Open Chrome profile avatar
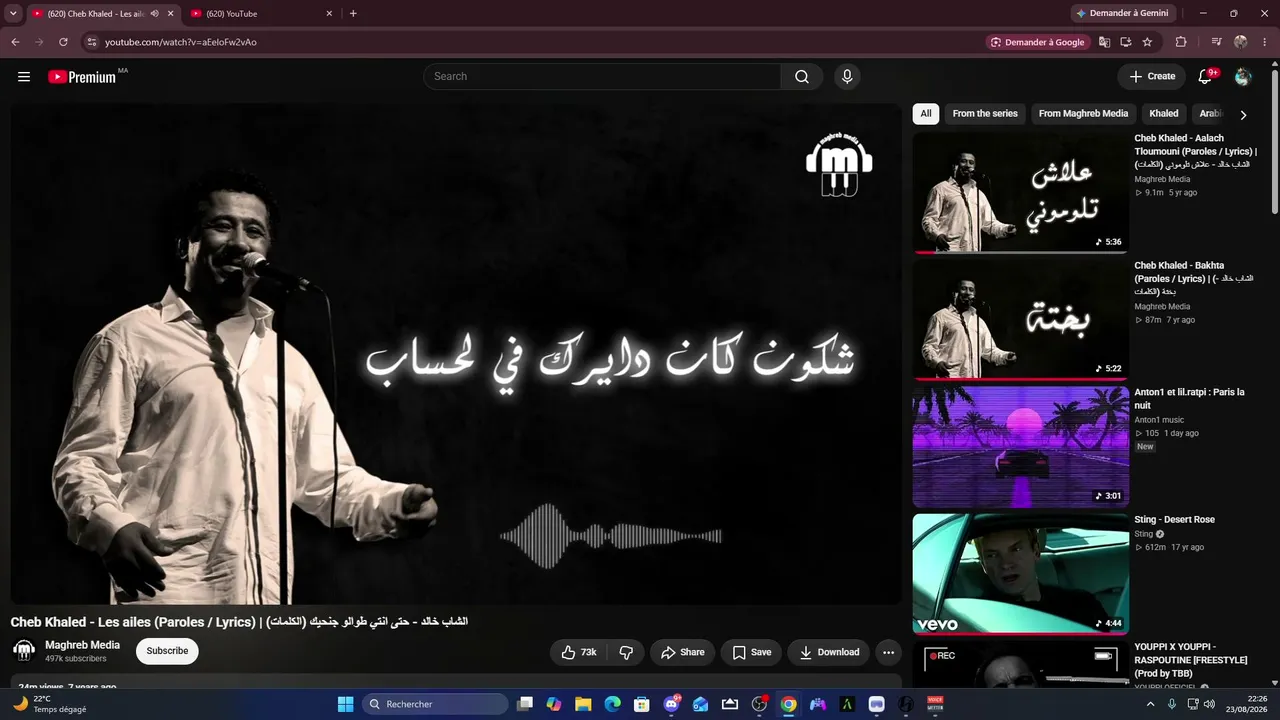 1241,42
